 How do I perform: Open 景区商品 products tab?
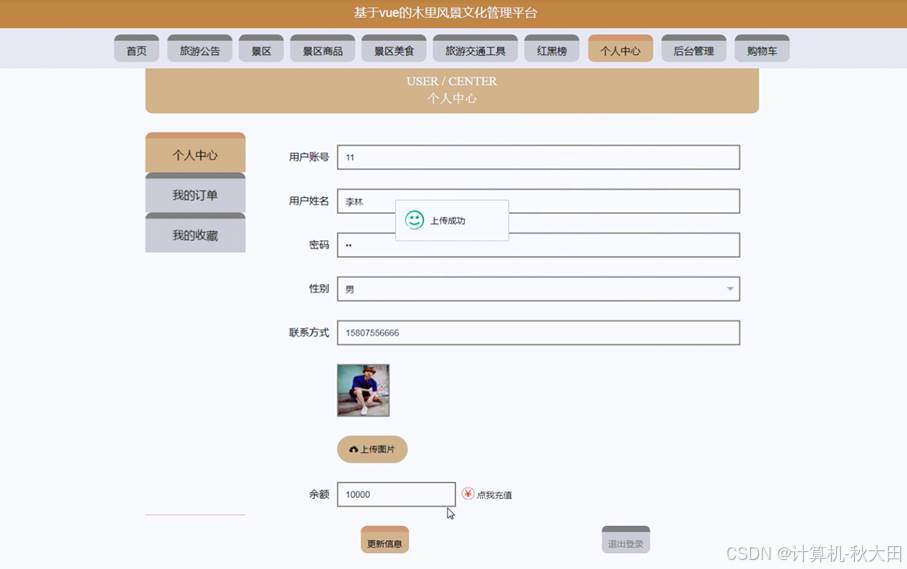(x=323, y=49)
